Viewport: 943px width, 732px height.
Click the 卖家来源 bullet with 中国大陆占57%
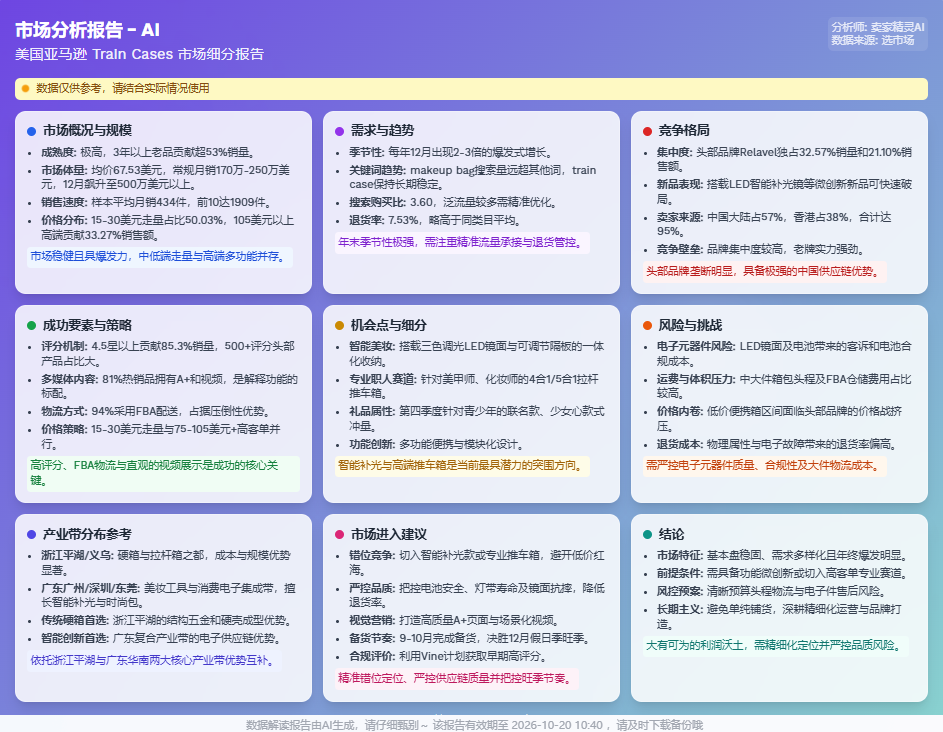pos(774,224)
